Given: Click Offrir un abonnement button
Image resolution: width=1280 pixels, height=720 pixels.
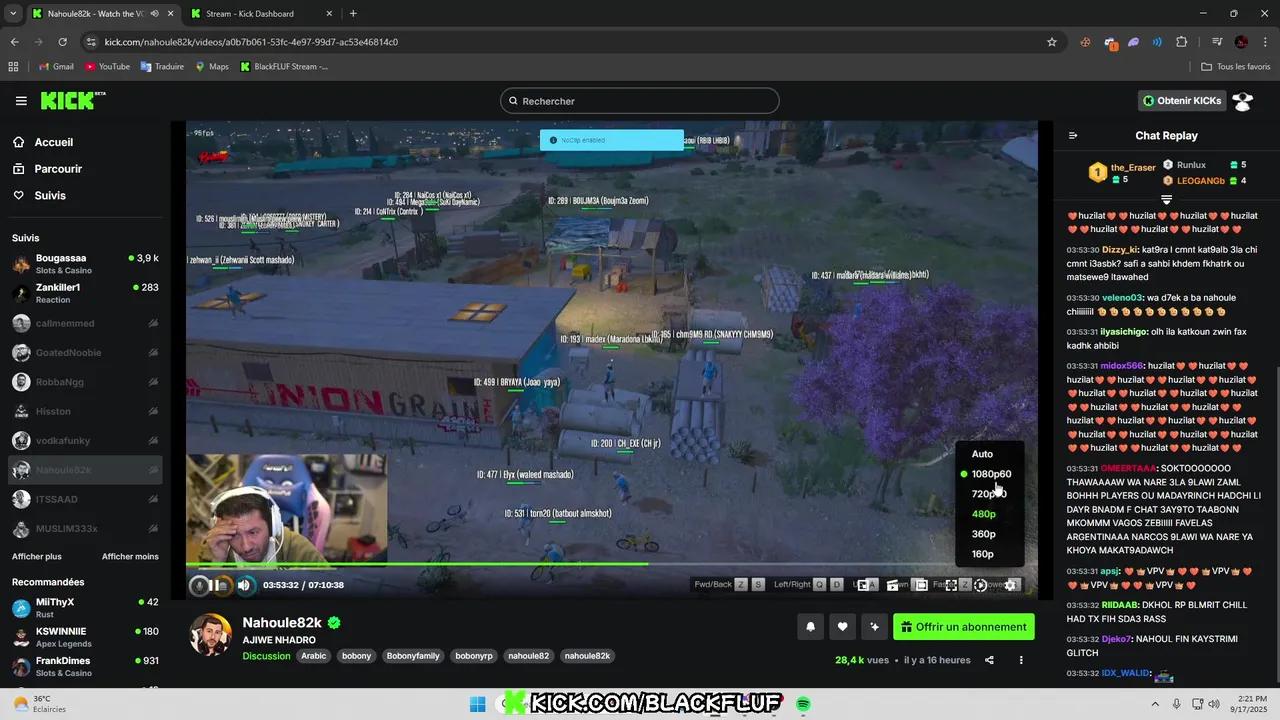Looking at the screenshot, I should click(964, 627).
